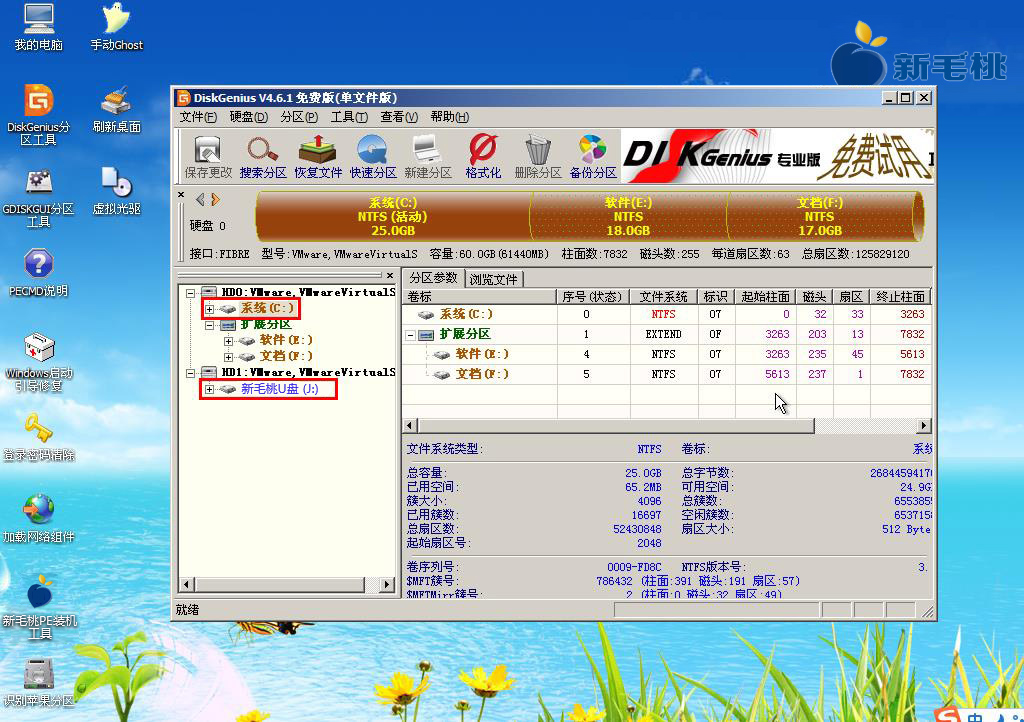
Task: Click the 格式化 toolbar icon
Action: pyautogui.click(x=483, y=157)
